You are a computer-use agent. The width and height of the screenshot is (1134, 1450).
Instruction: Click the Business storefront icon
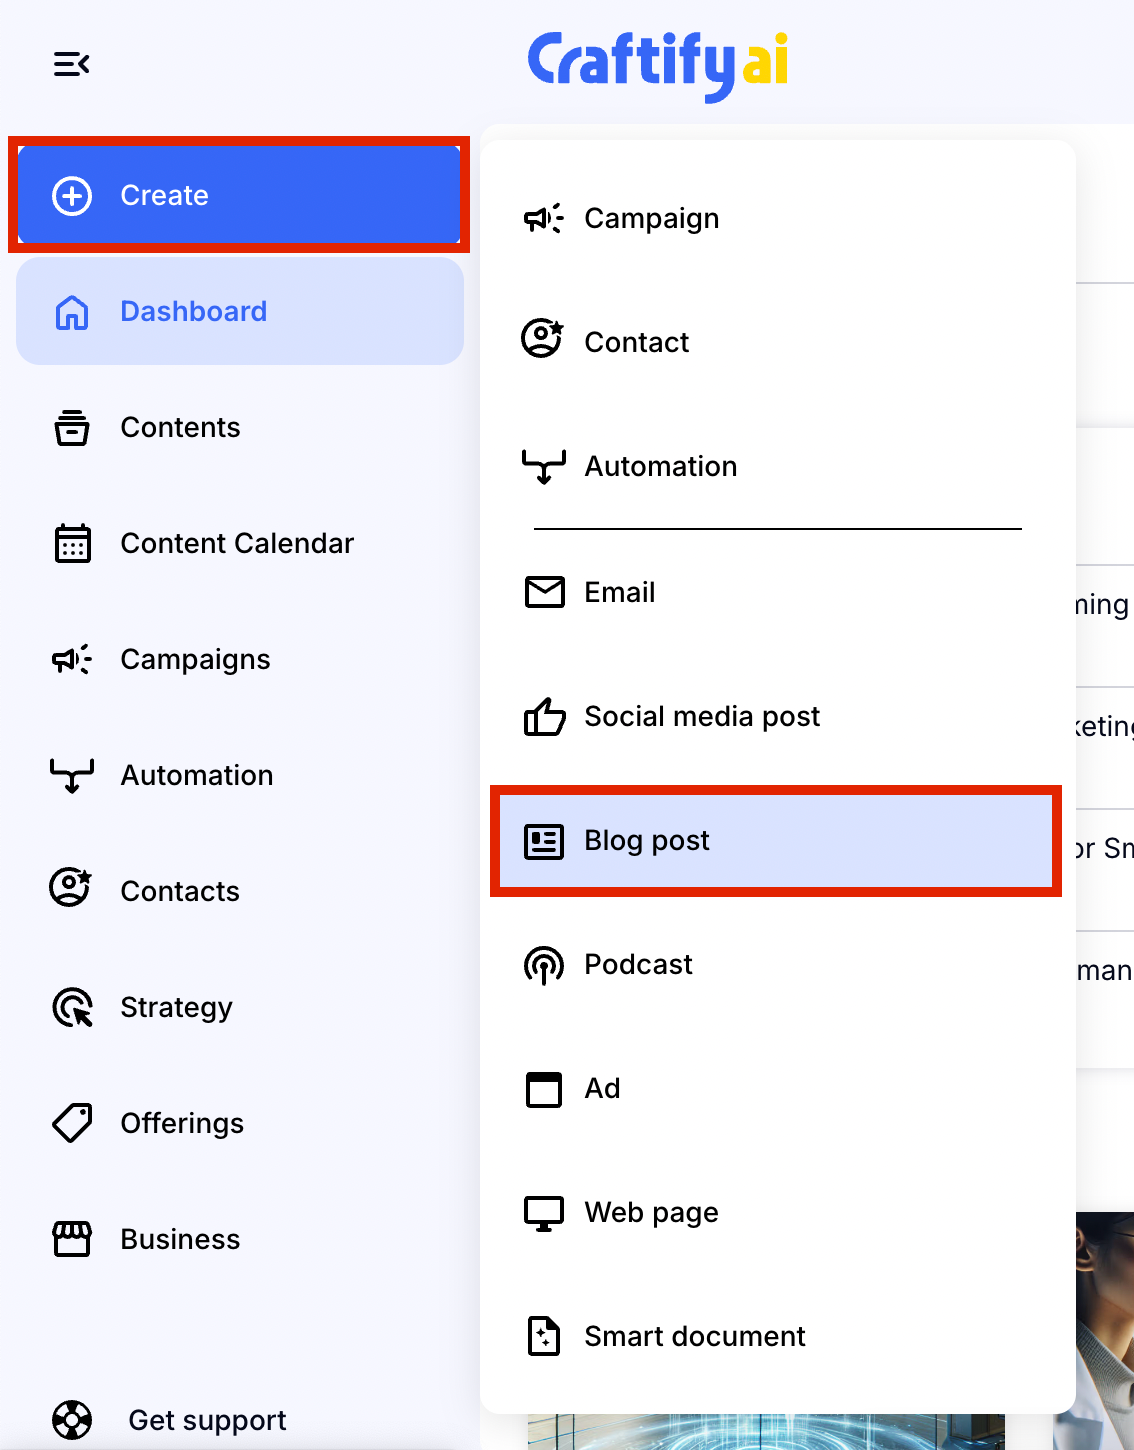(72, 1239)
